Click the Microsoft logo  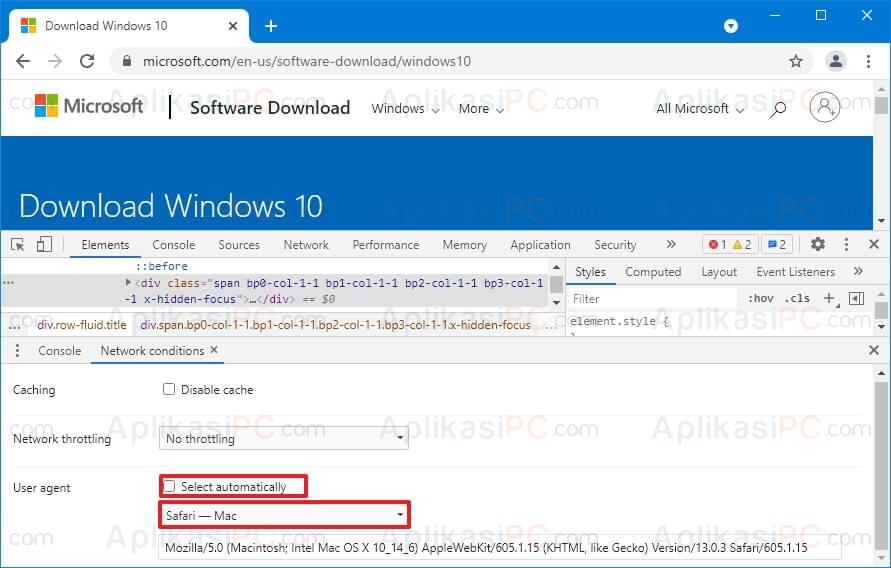[89, 106]
